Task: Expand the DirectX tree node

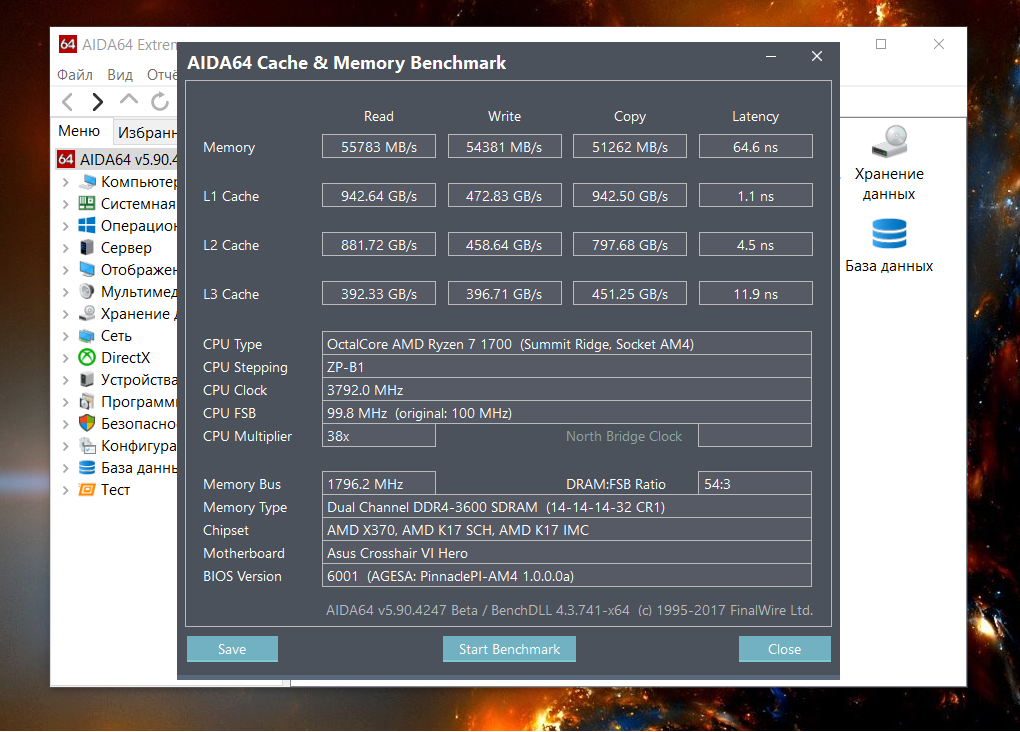Action: tap(66, 358)
